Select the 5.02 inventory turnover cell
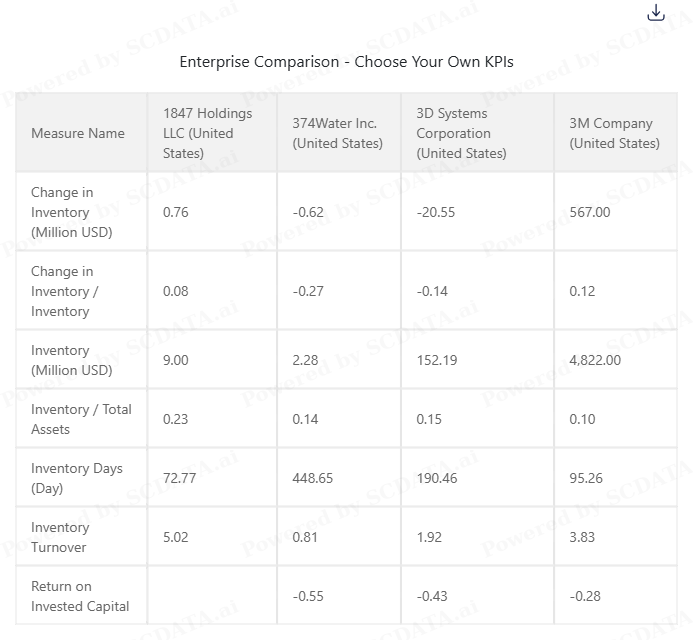This screenshot has height=640, width=693. [x=175, y=537]
